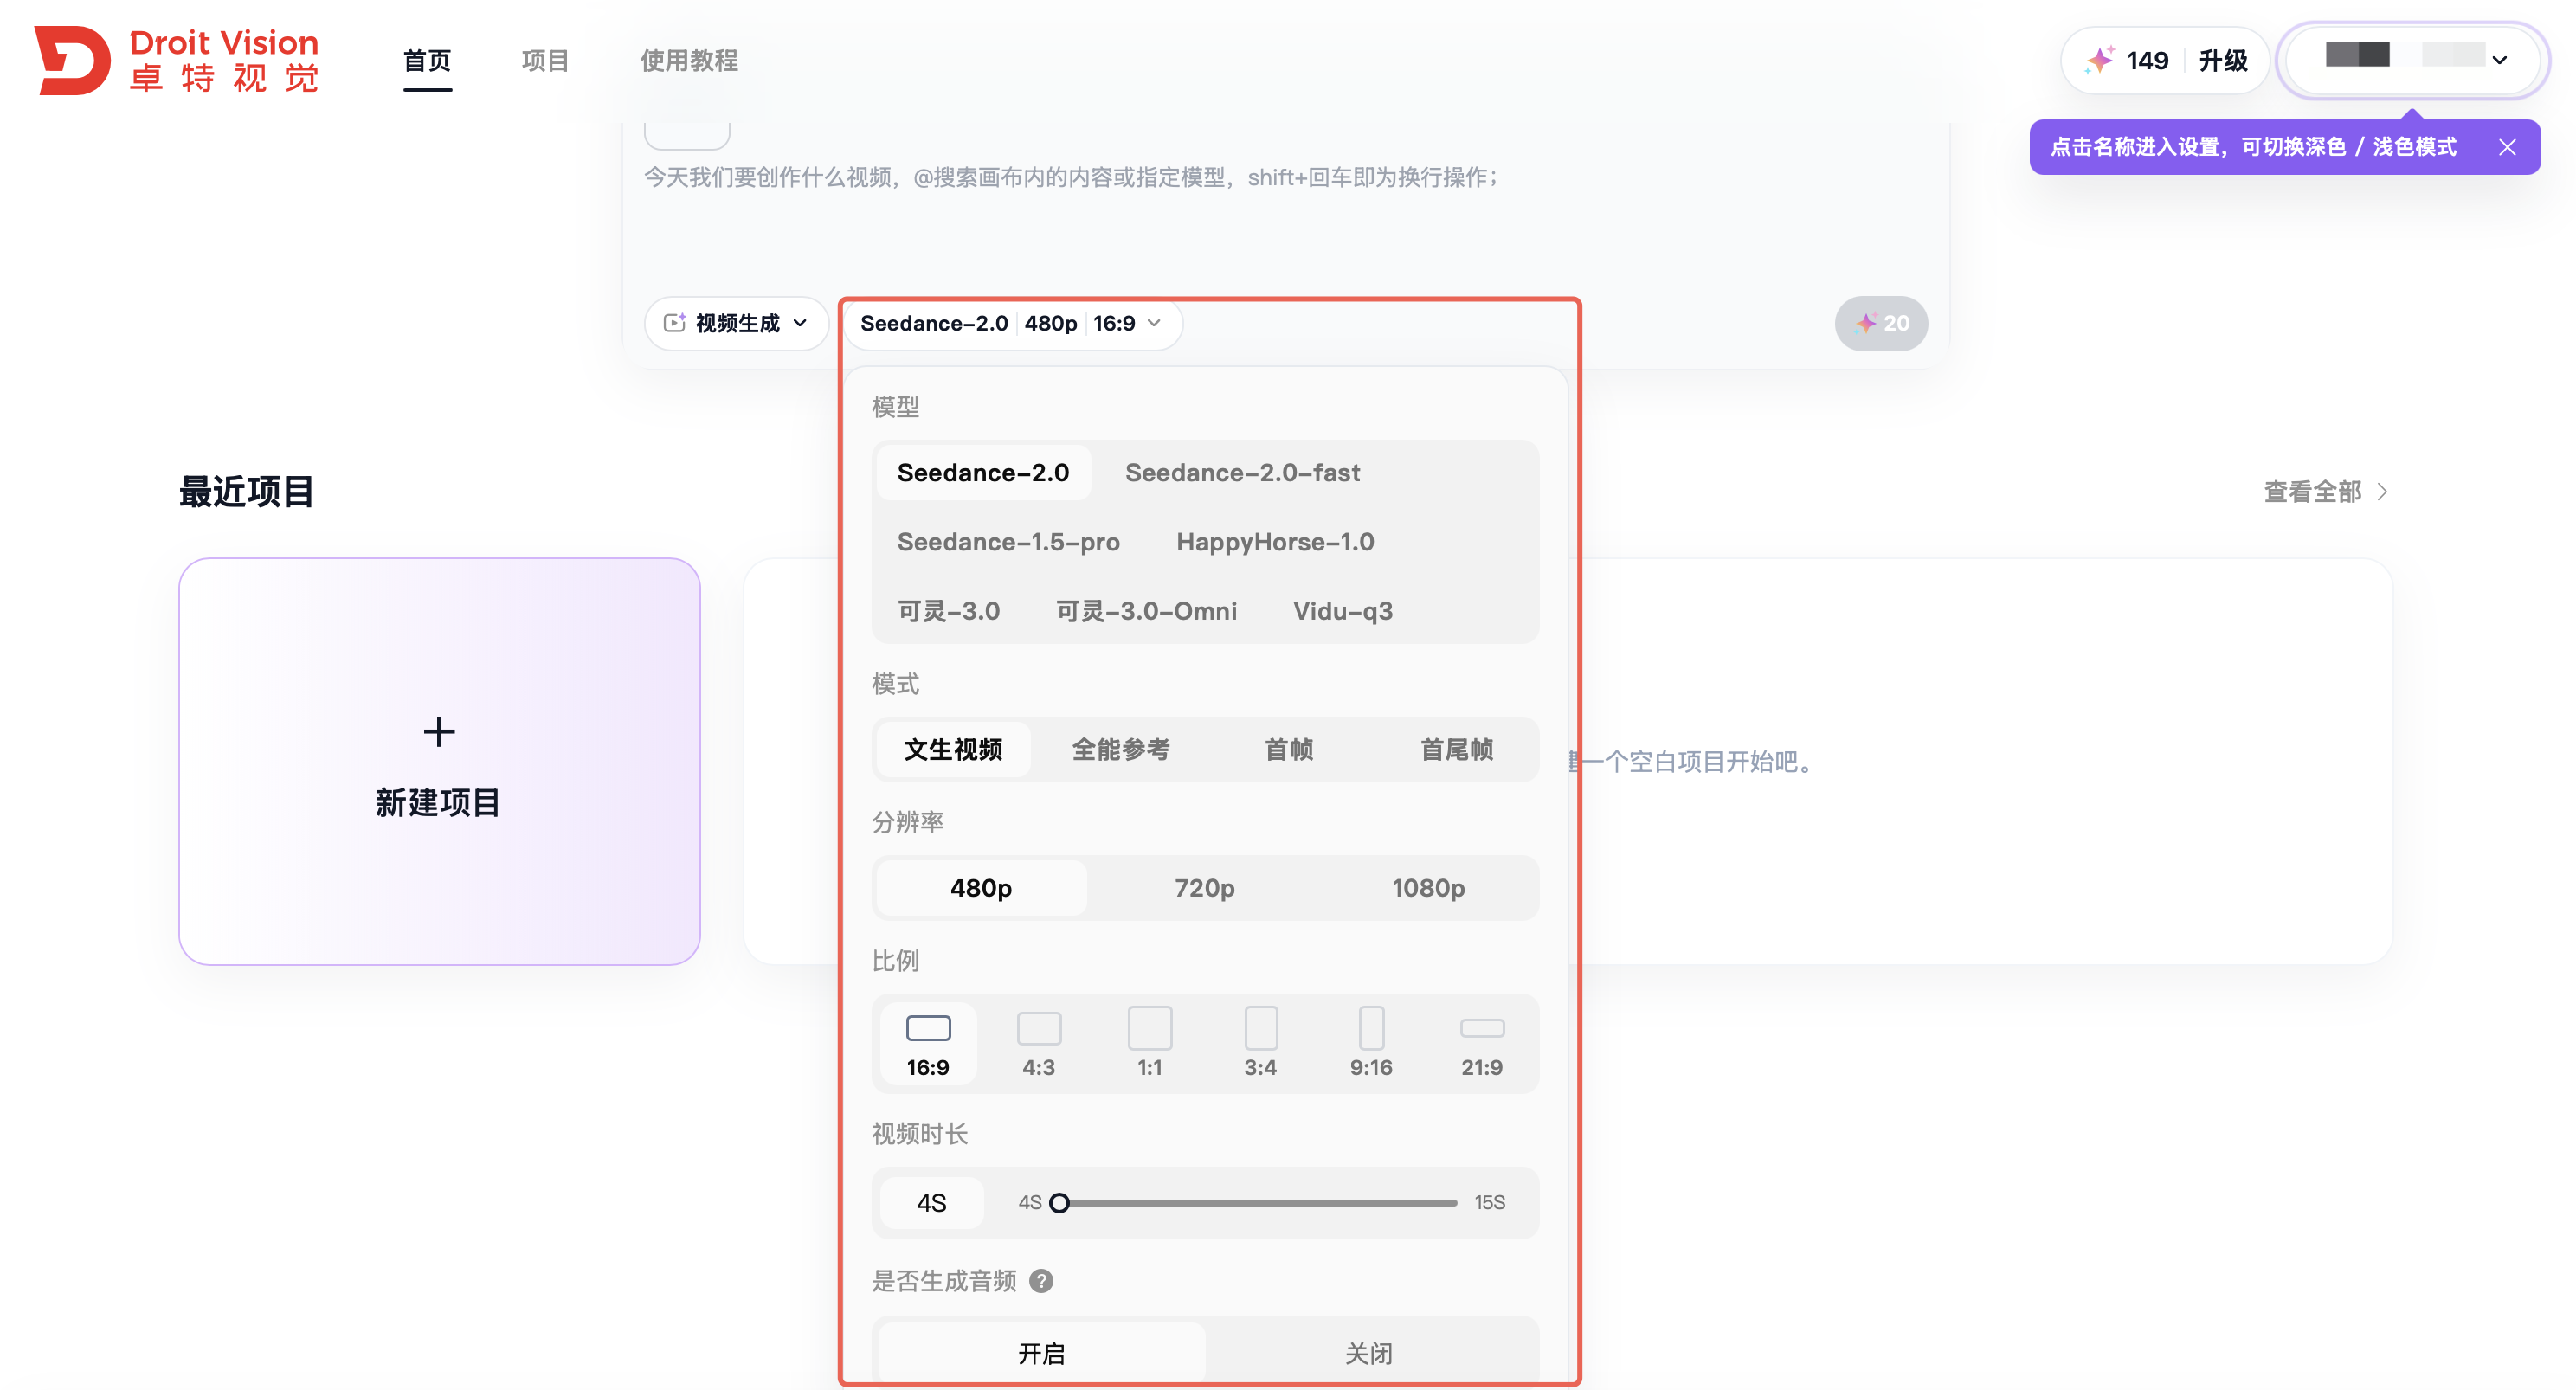
Task: Choose 480p resolution
Action: [x=981, y=888]
